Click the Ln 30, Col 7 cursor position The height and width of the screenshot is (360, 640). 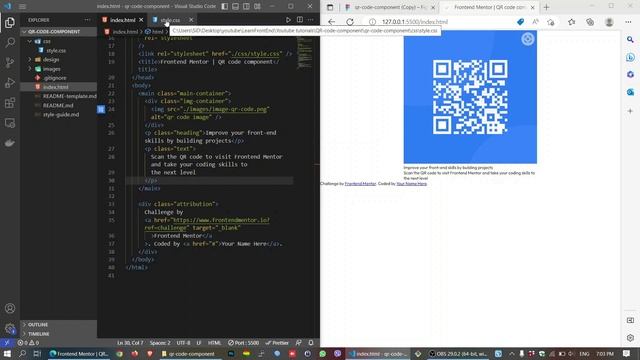click(x=130, y=343)
